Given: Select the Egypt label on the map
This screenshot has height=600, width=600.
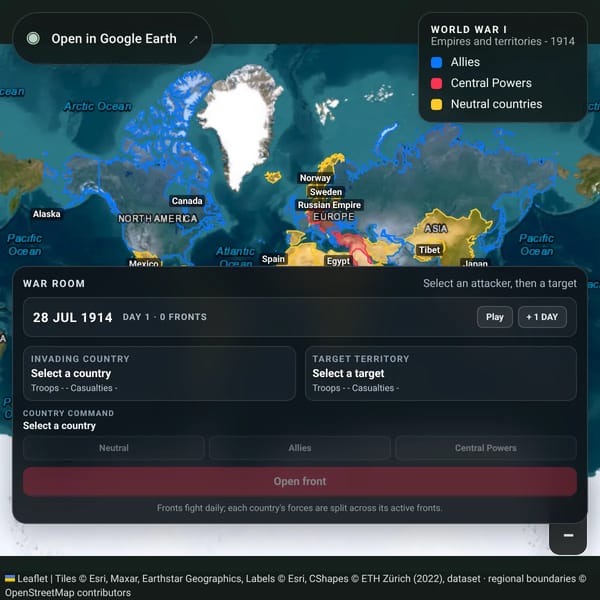Looking at the screenshot, I should click(338, 261).
